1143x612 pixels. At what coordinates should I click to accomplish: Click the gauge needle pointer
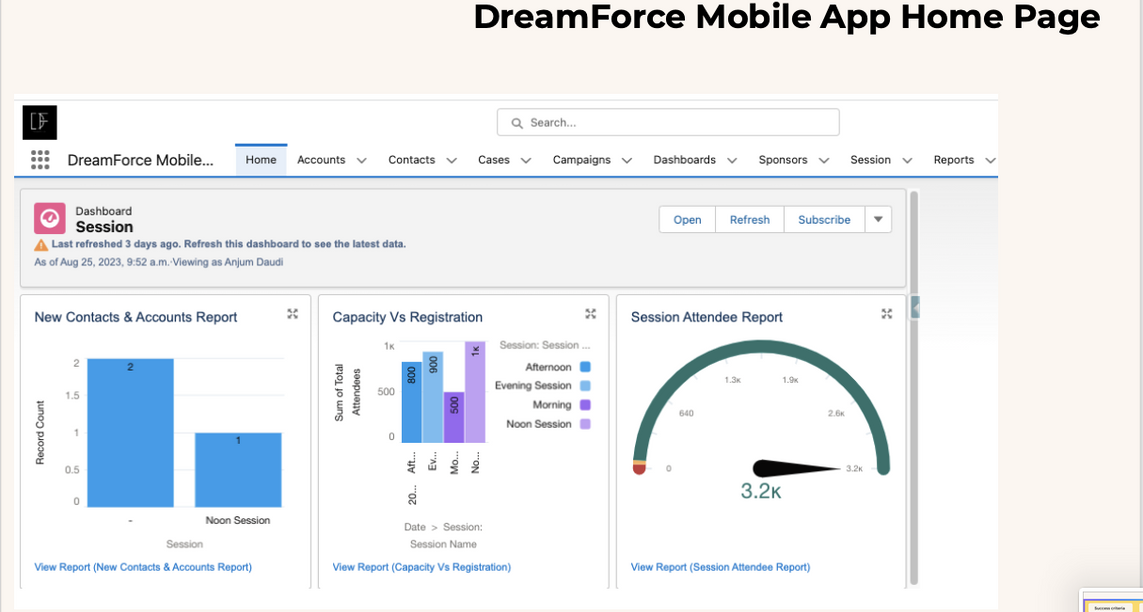(797, 468)
